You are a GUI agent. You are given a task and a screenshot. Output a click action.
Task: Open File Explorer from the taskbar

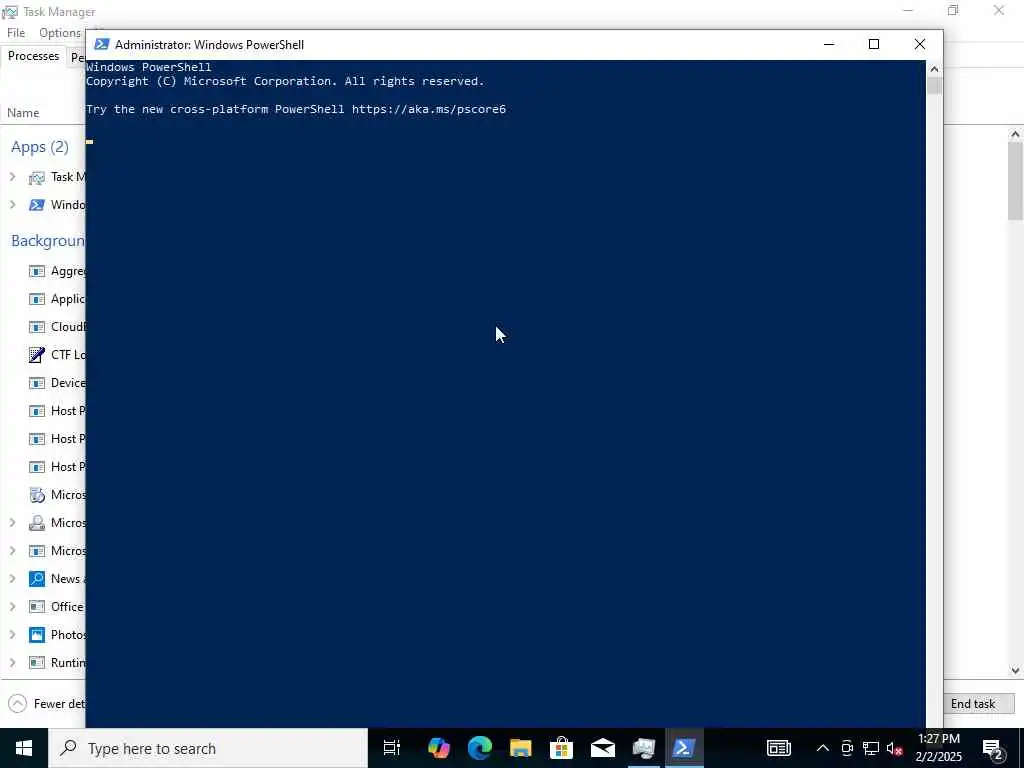520,748
